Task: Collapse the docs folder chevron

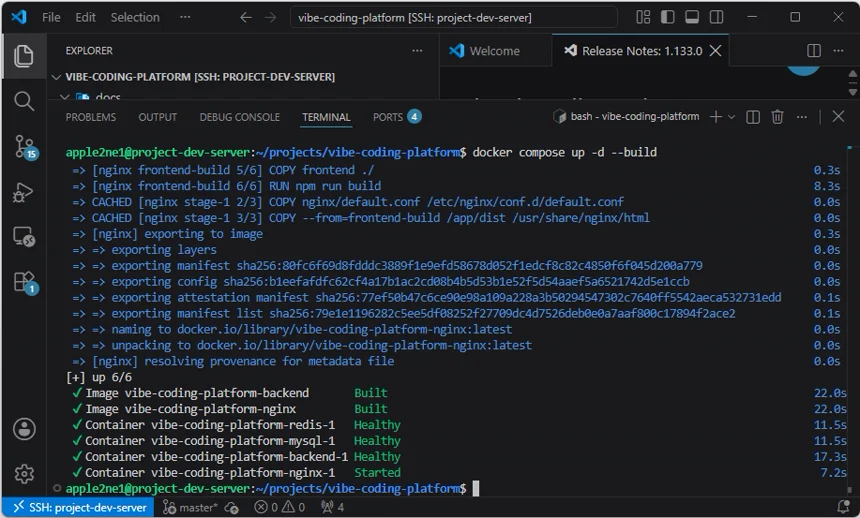Action: pyautogui.click(x=64, y=97)
